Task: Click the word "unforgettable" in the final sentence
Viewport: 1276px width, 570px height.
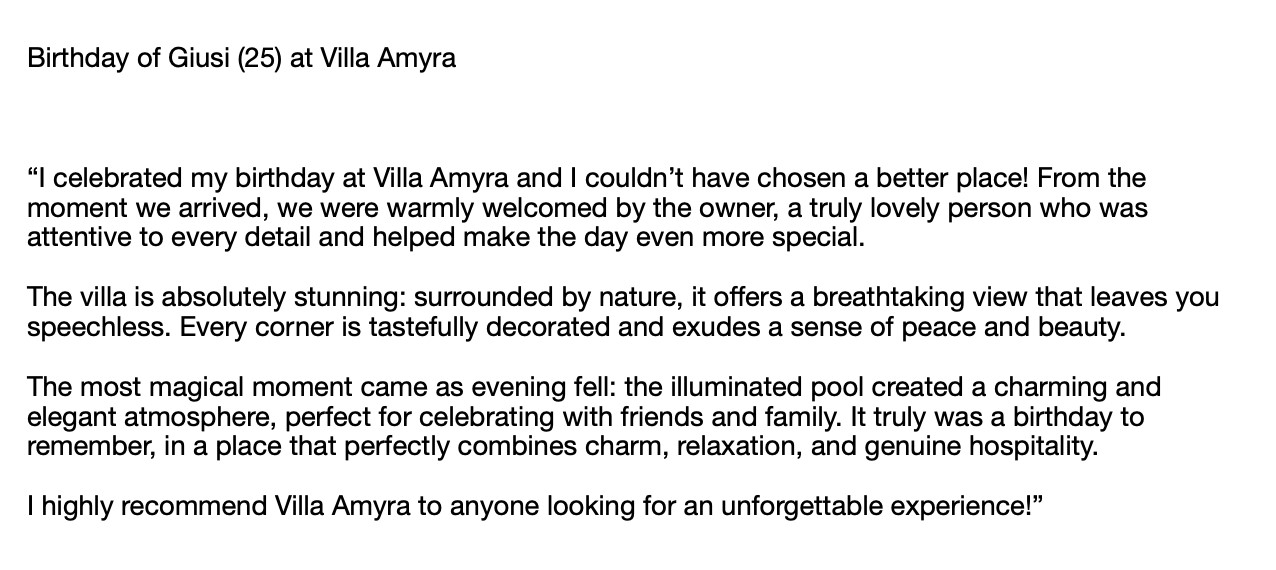Action: point(788,506)
